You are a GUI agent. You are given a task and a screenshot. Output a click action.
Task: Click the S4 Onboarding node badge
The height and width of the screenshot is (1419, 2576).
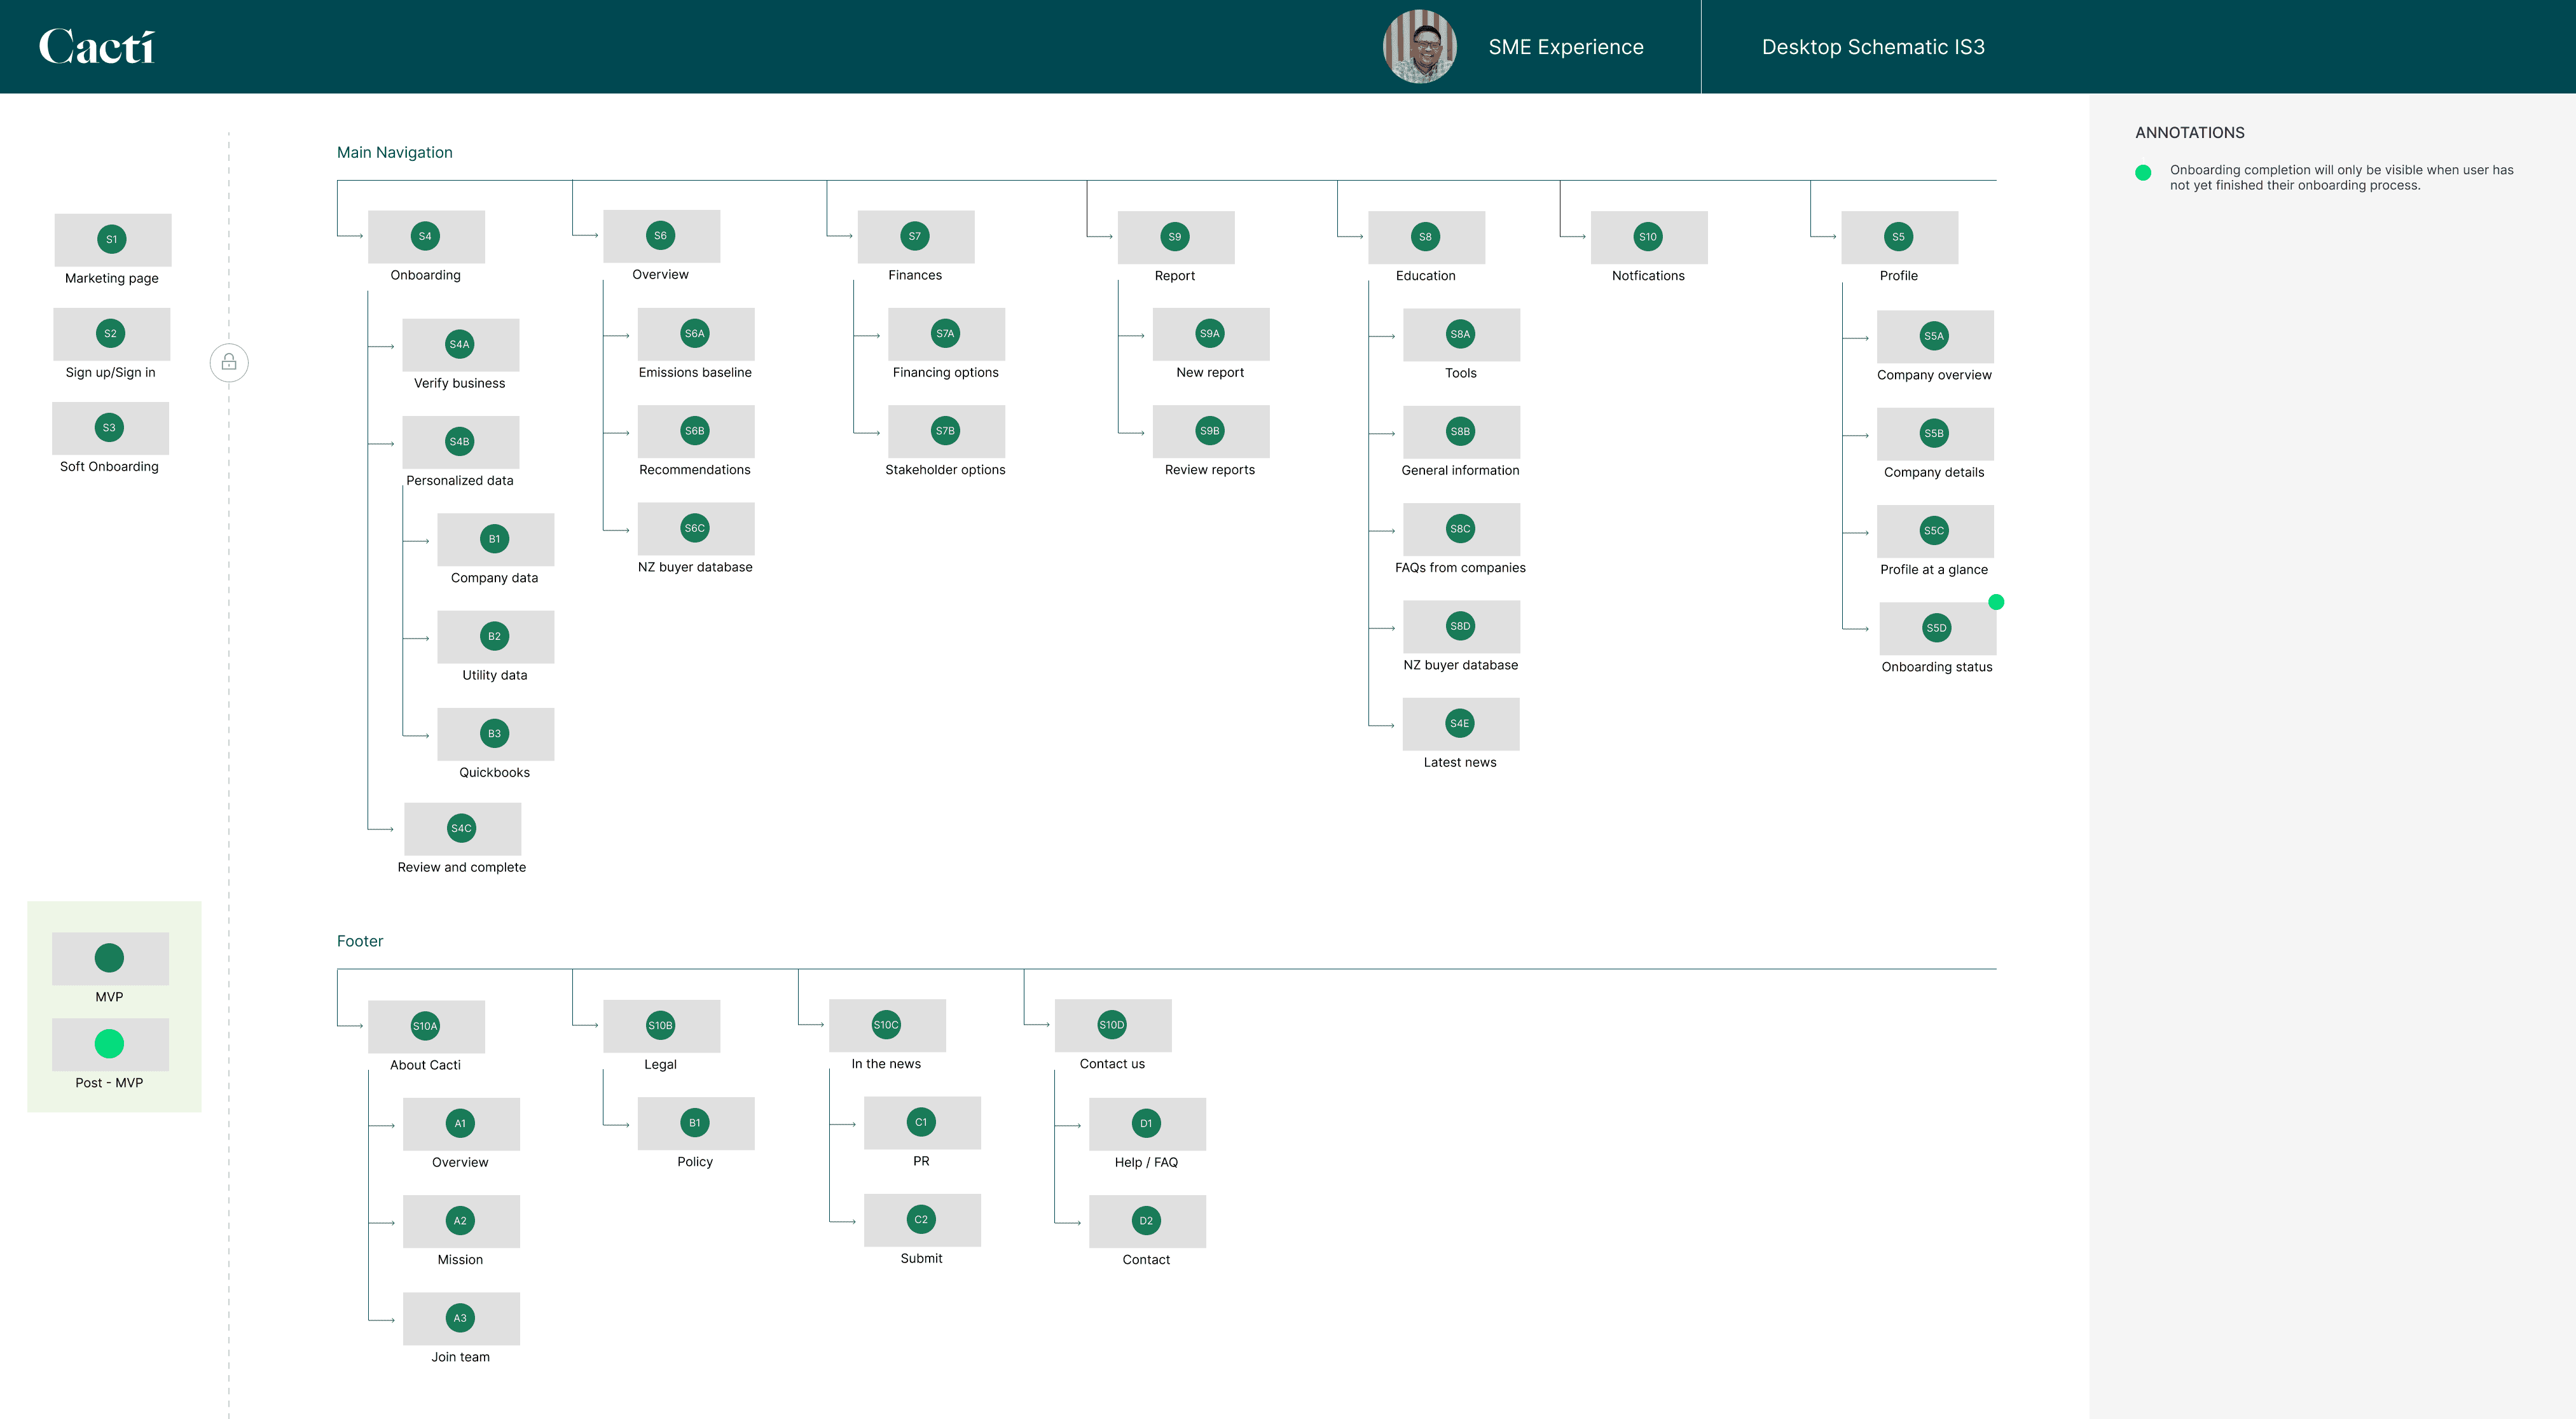pyautogui.click(x=426, y=236)
